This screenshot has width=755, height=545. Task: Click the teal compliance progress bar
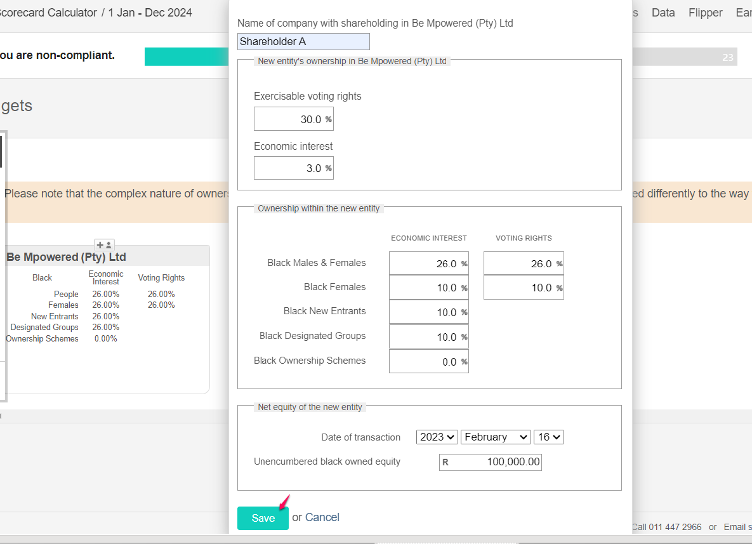pos(186,57)
